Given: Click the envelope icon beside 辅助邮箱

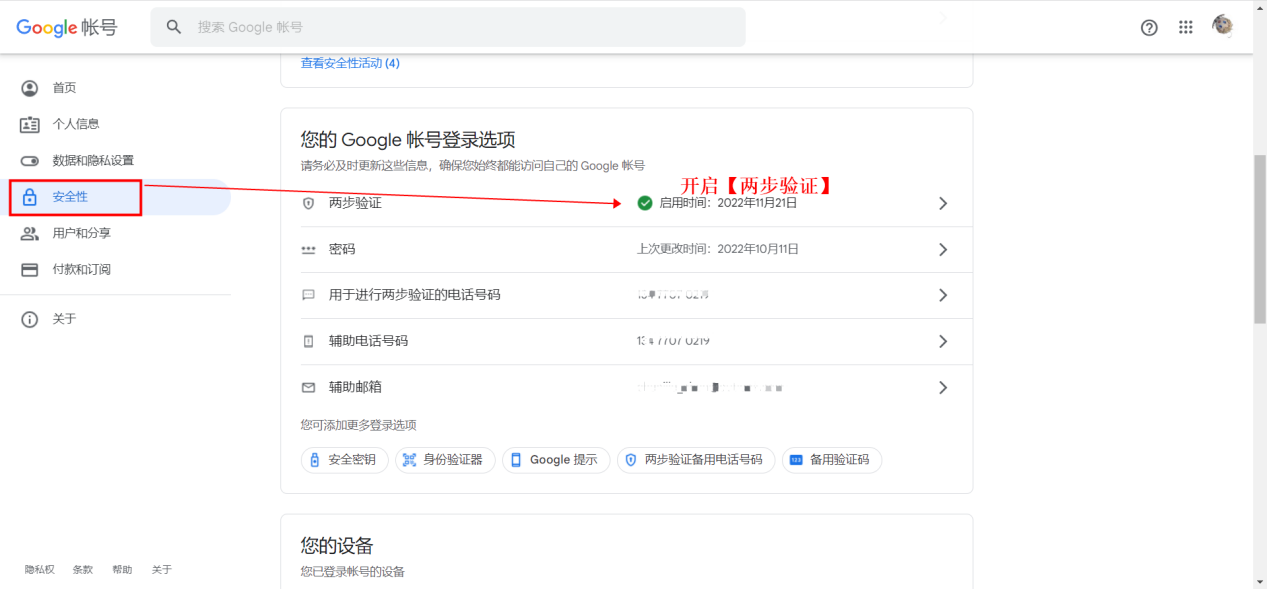Looking at the screenshot, I should point(308,387).
